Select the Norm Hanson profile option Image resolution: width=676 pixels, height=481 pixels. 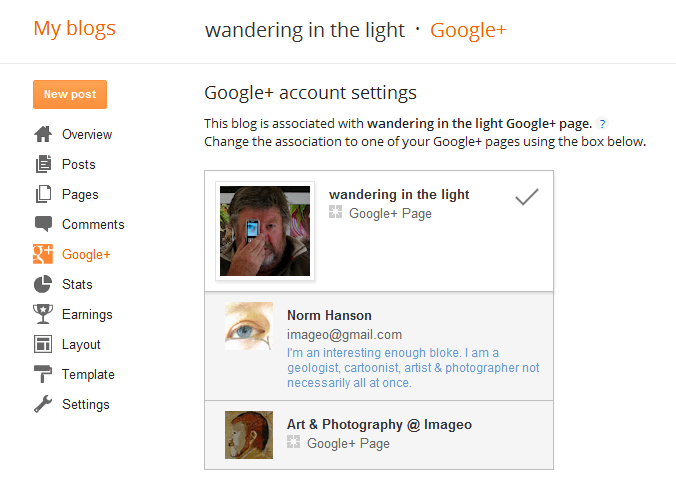pos(379,346)
